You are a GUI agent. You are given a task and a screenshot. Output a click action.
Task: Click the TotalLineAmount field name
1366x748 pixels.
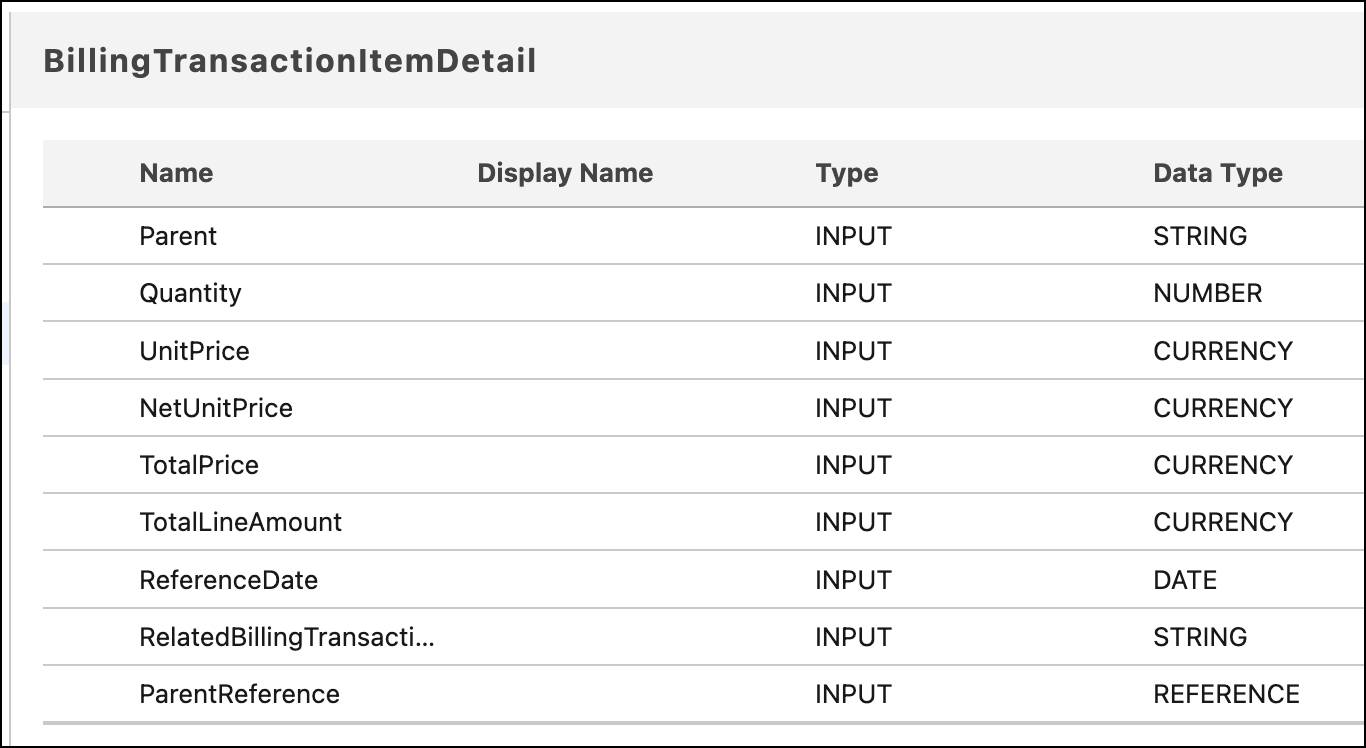pos(240,522)
